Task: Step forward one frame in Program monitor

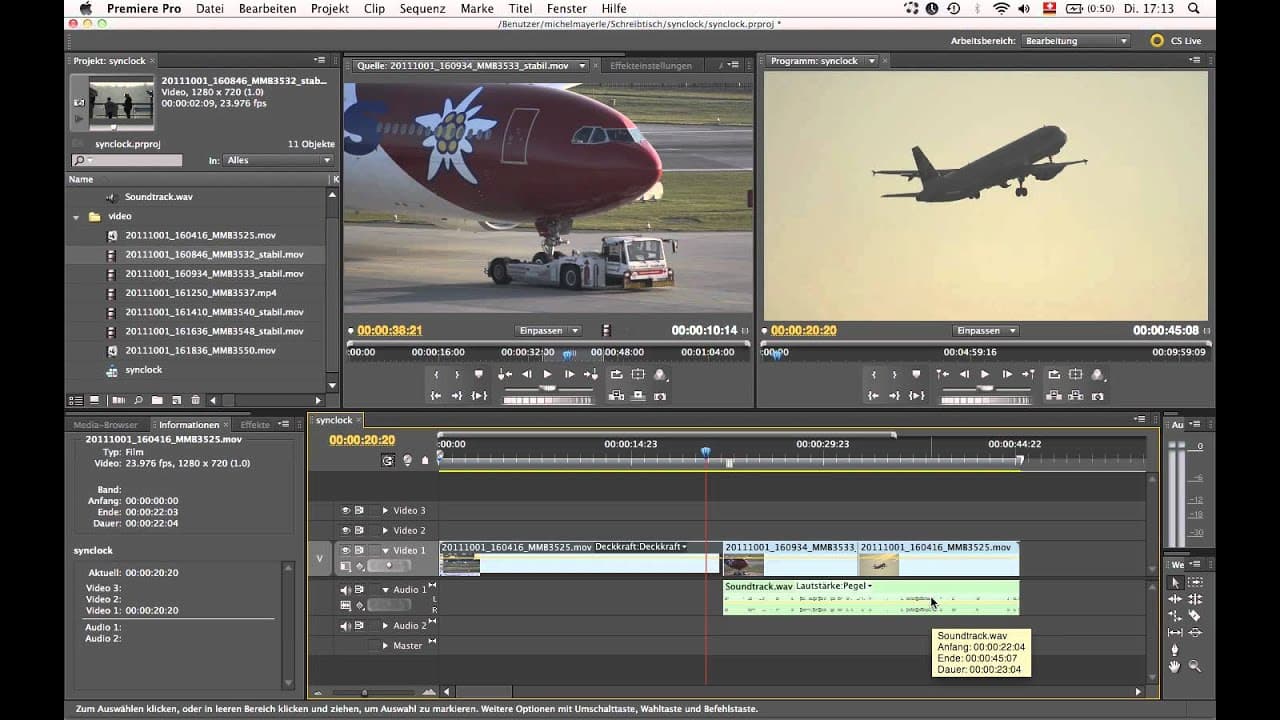Action: [x=1006, y=374]
